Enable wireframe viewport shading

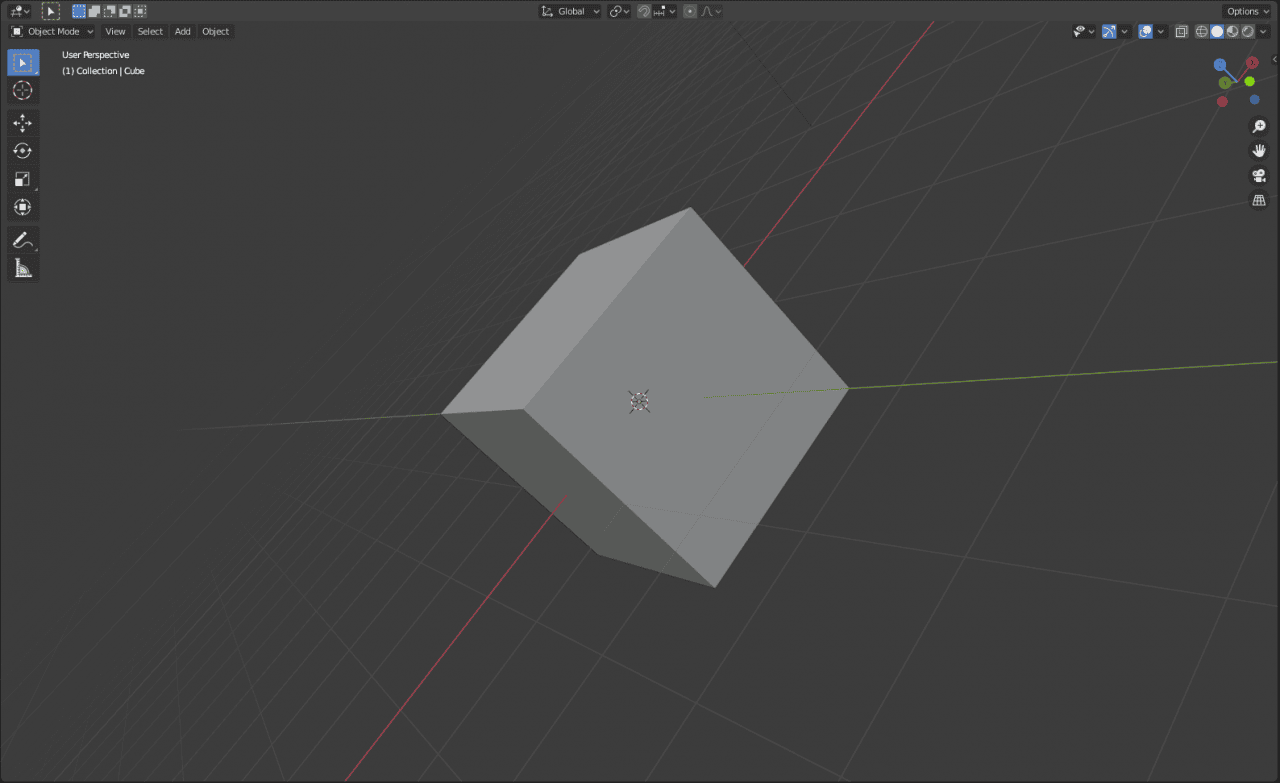[1201, 31]
